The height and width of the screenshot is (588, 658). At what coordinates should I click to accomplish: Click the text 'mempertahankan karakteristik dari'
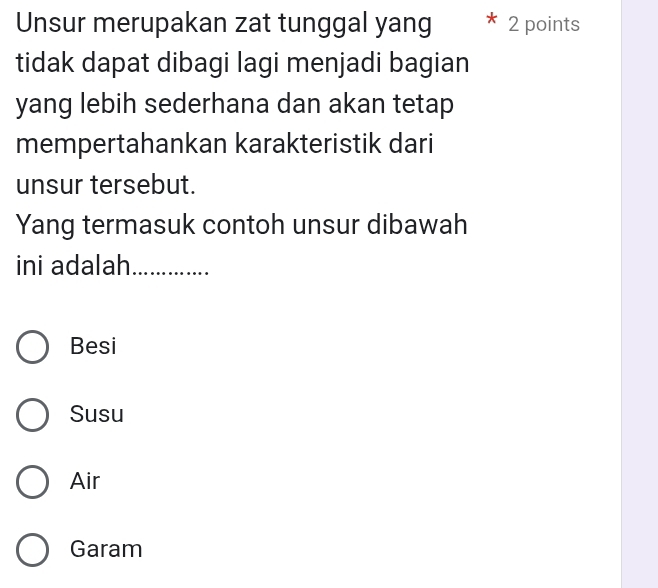click(225, 144)
